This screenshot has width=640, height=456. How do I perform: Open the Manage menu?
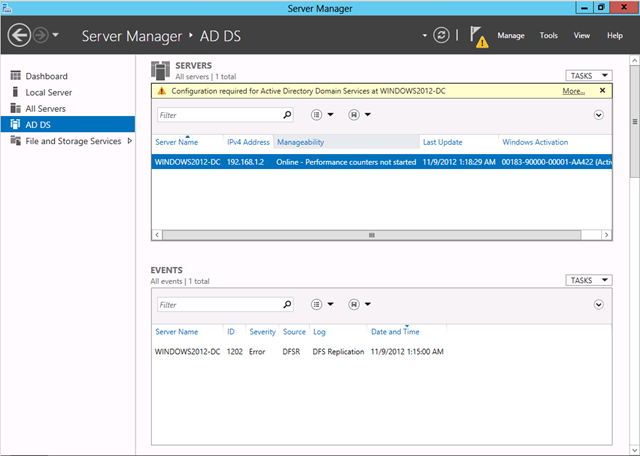pyautogui.click(x=511, y=36)
